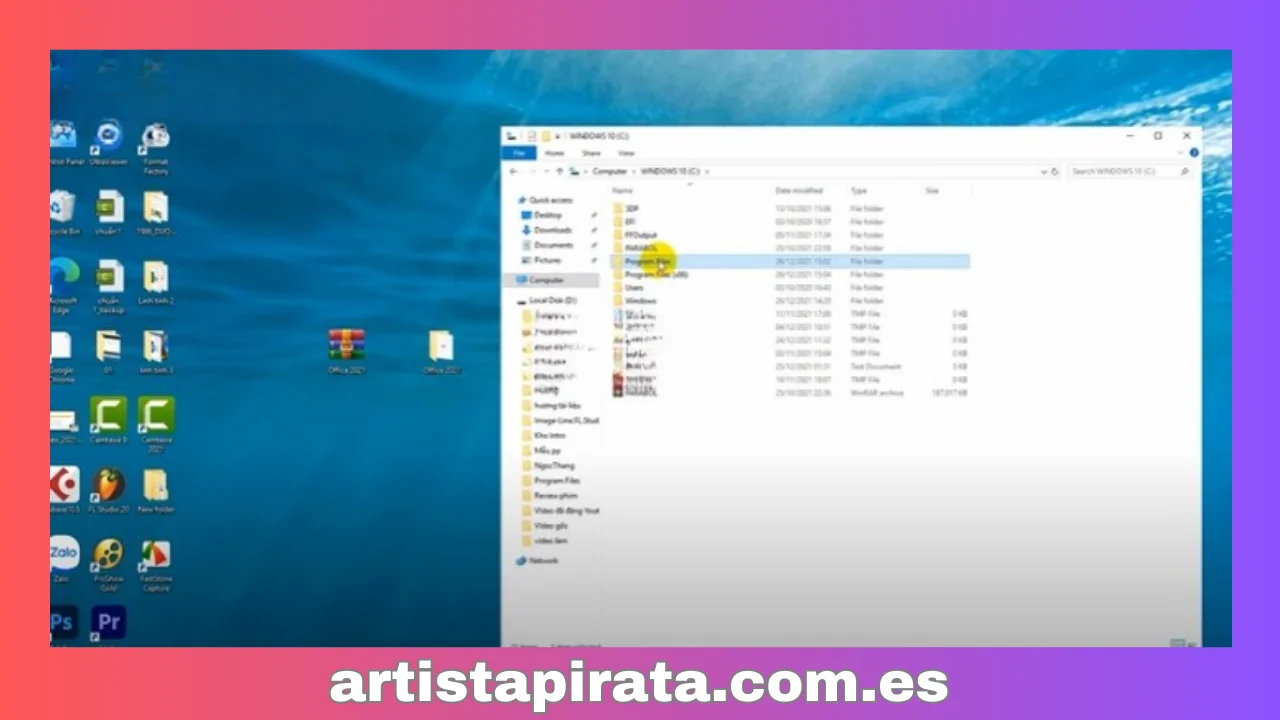Image resolution: width=1280 pixels, height=720 pixels.
Task: Select the Program Files (x86) folder row
Action: [x=789, y=274]
